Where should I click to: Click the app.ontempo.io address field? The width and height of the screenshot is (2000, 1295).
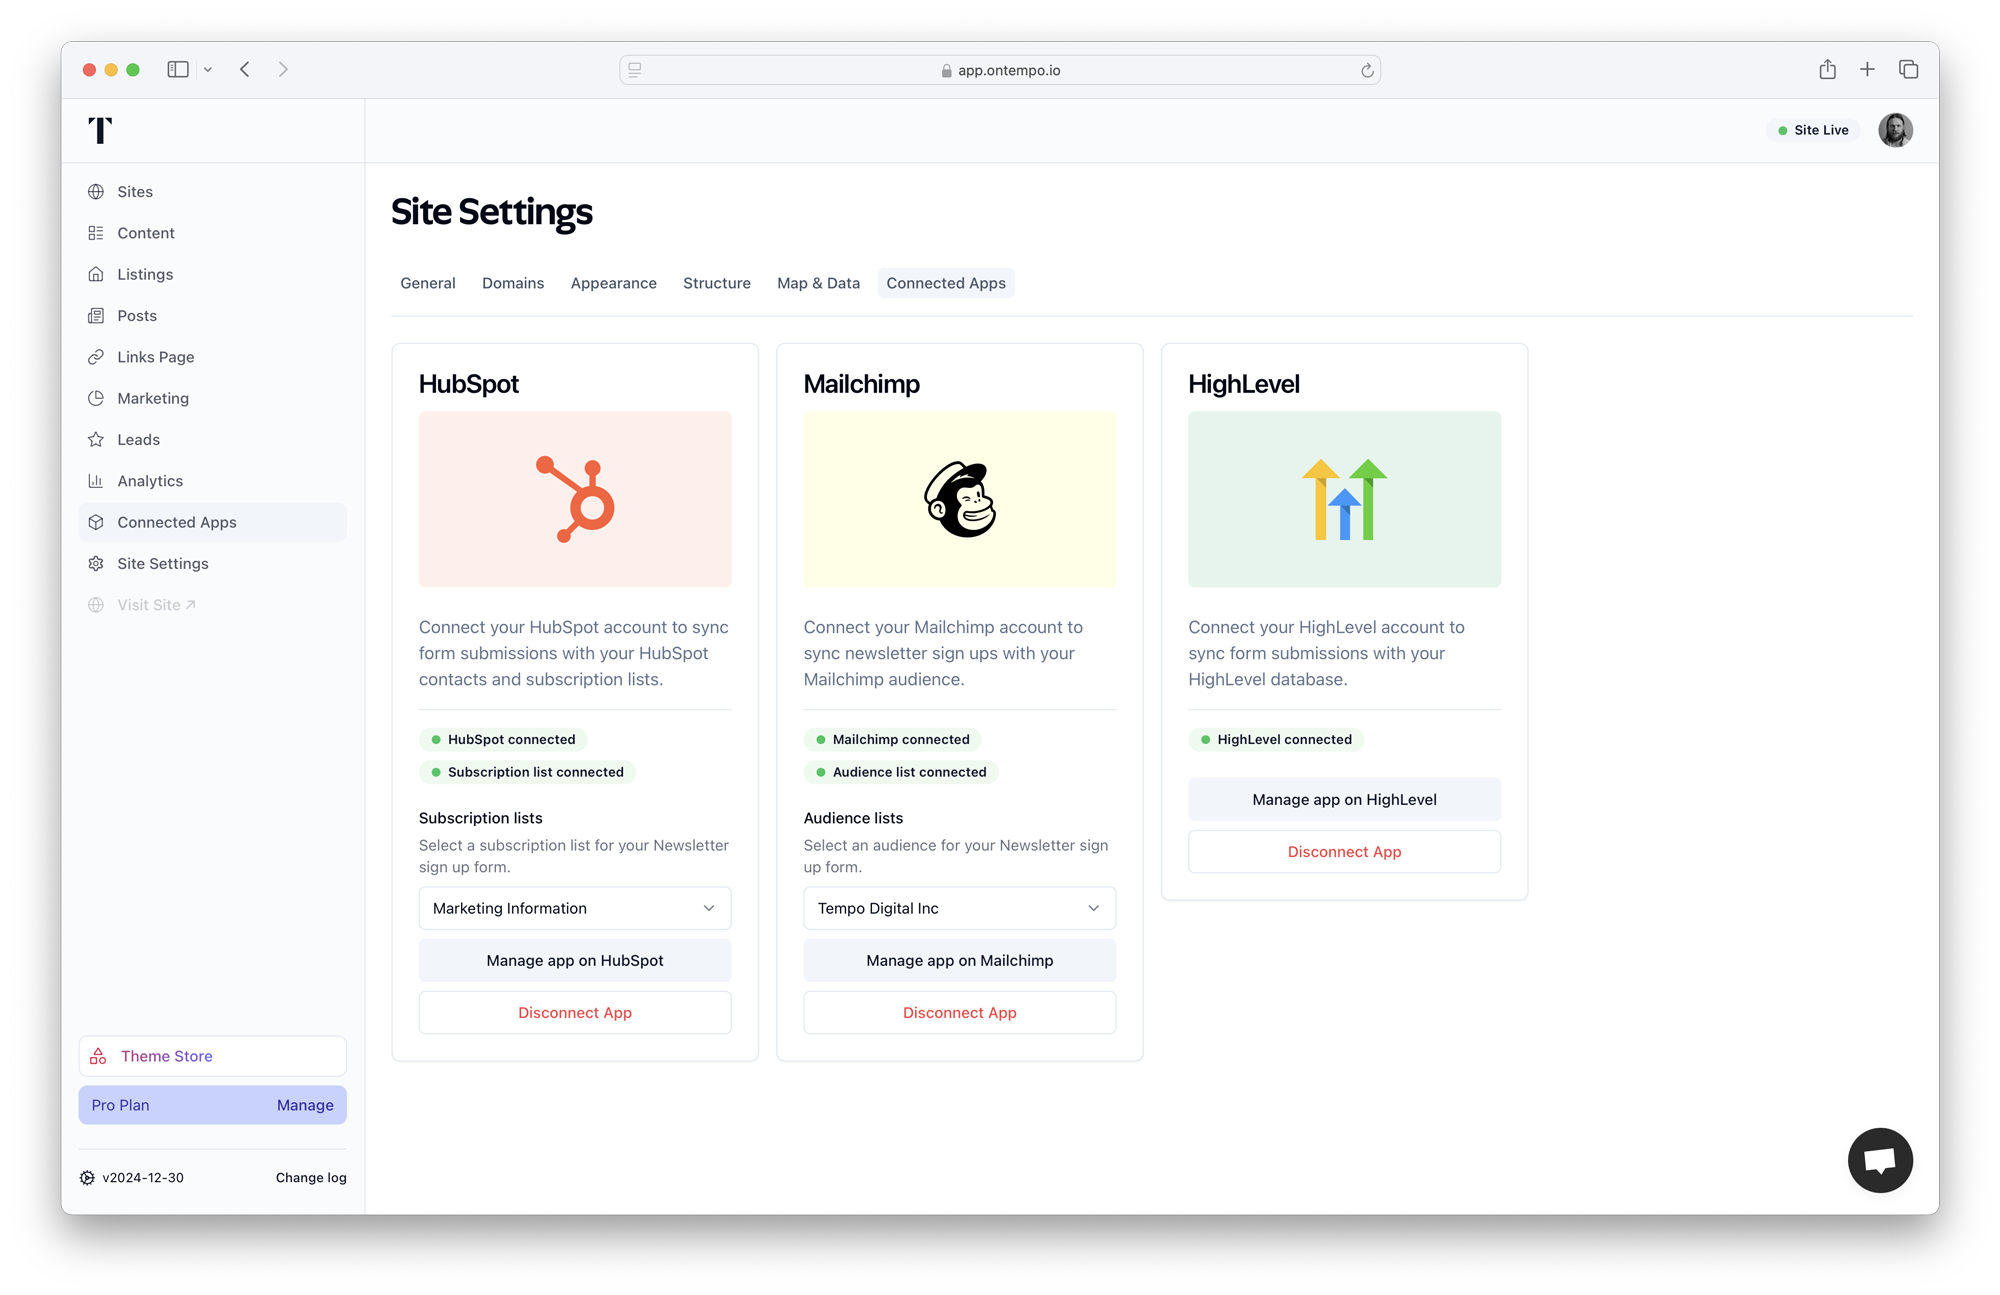click(x=1000, y=70)
